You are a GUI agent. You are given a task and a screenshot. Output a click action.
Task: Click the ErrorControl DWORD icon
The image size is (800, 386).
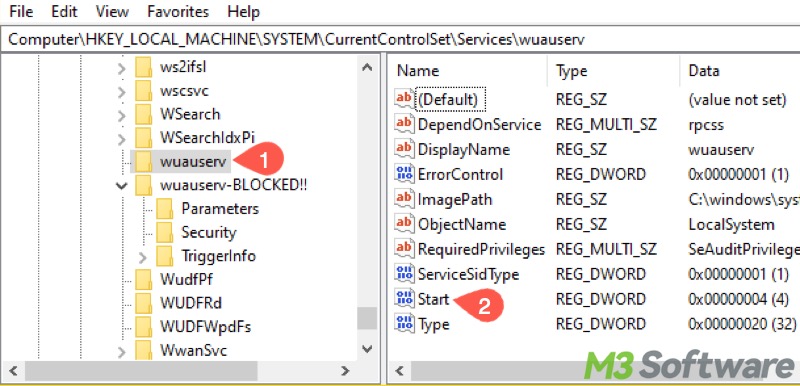click(405, 174)
